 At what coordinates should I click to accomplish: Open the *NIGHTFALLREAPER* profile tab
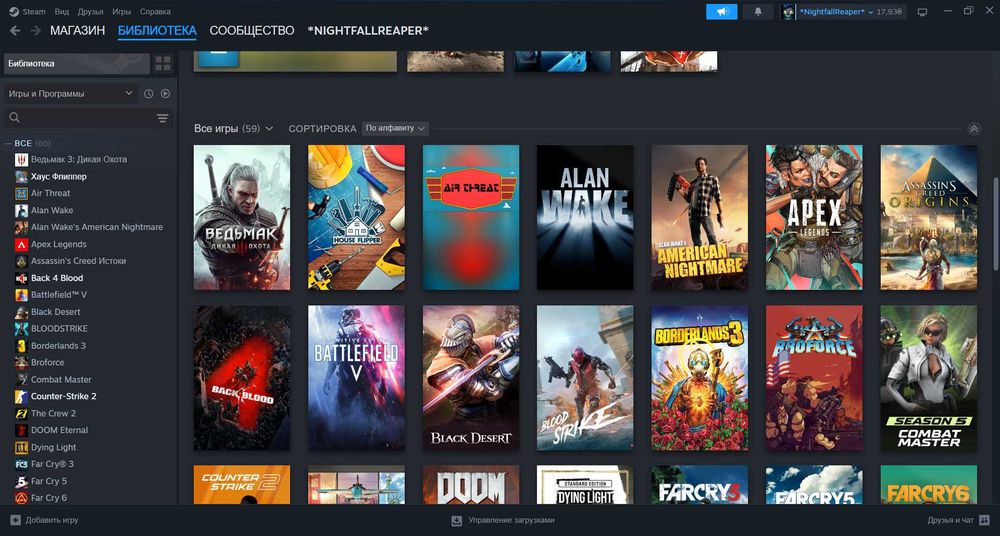tap(368, 31)
